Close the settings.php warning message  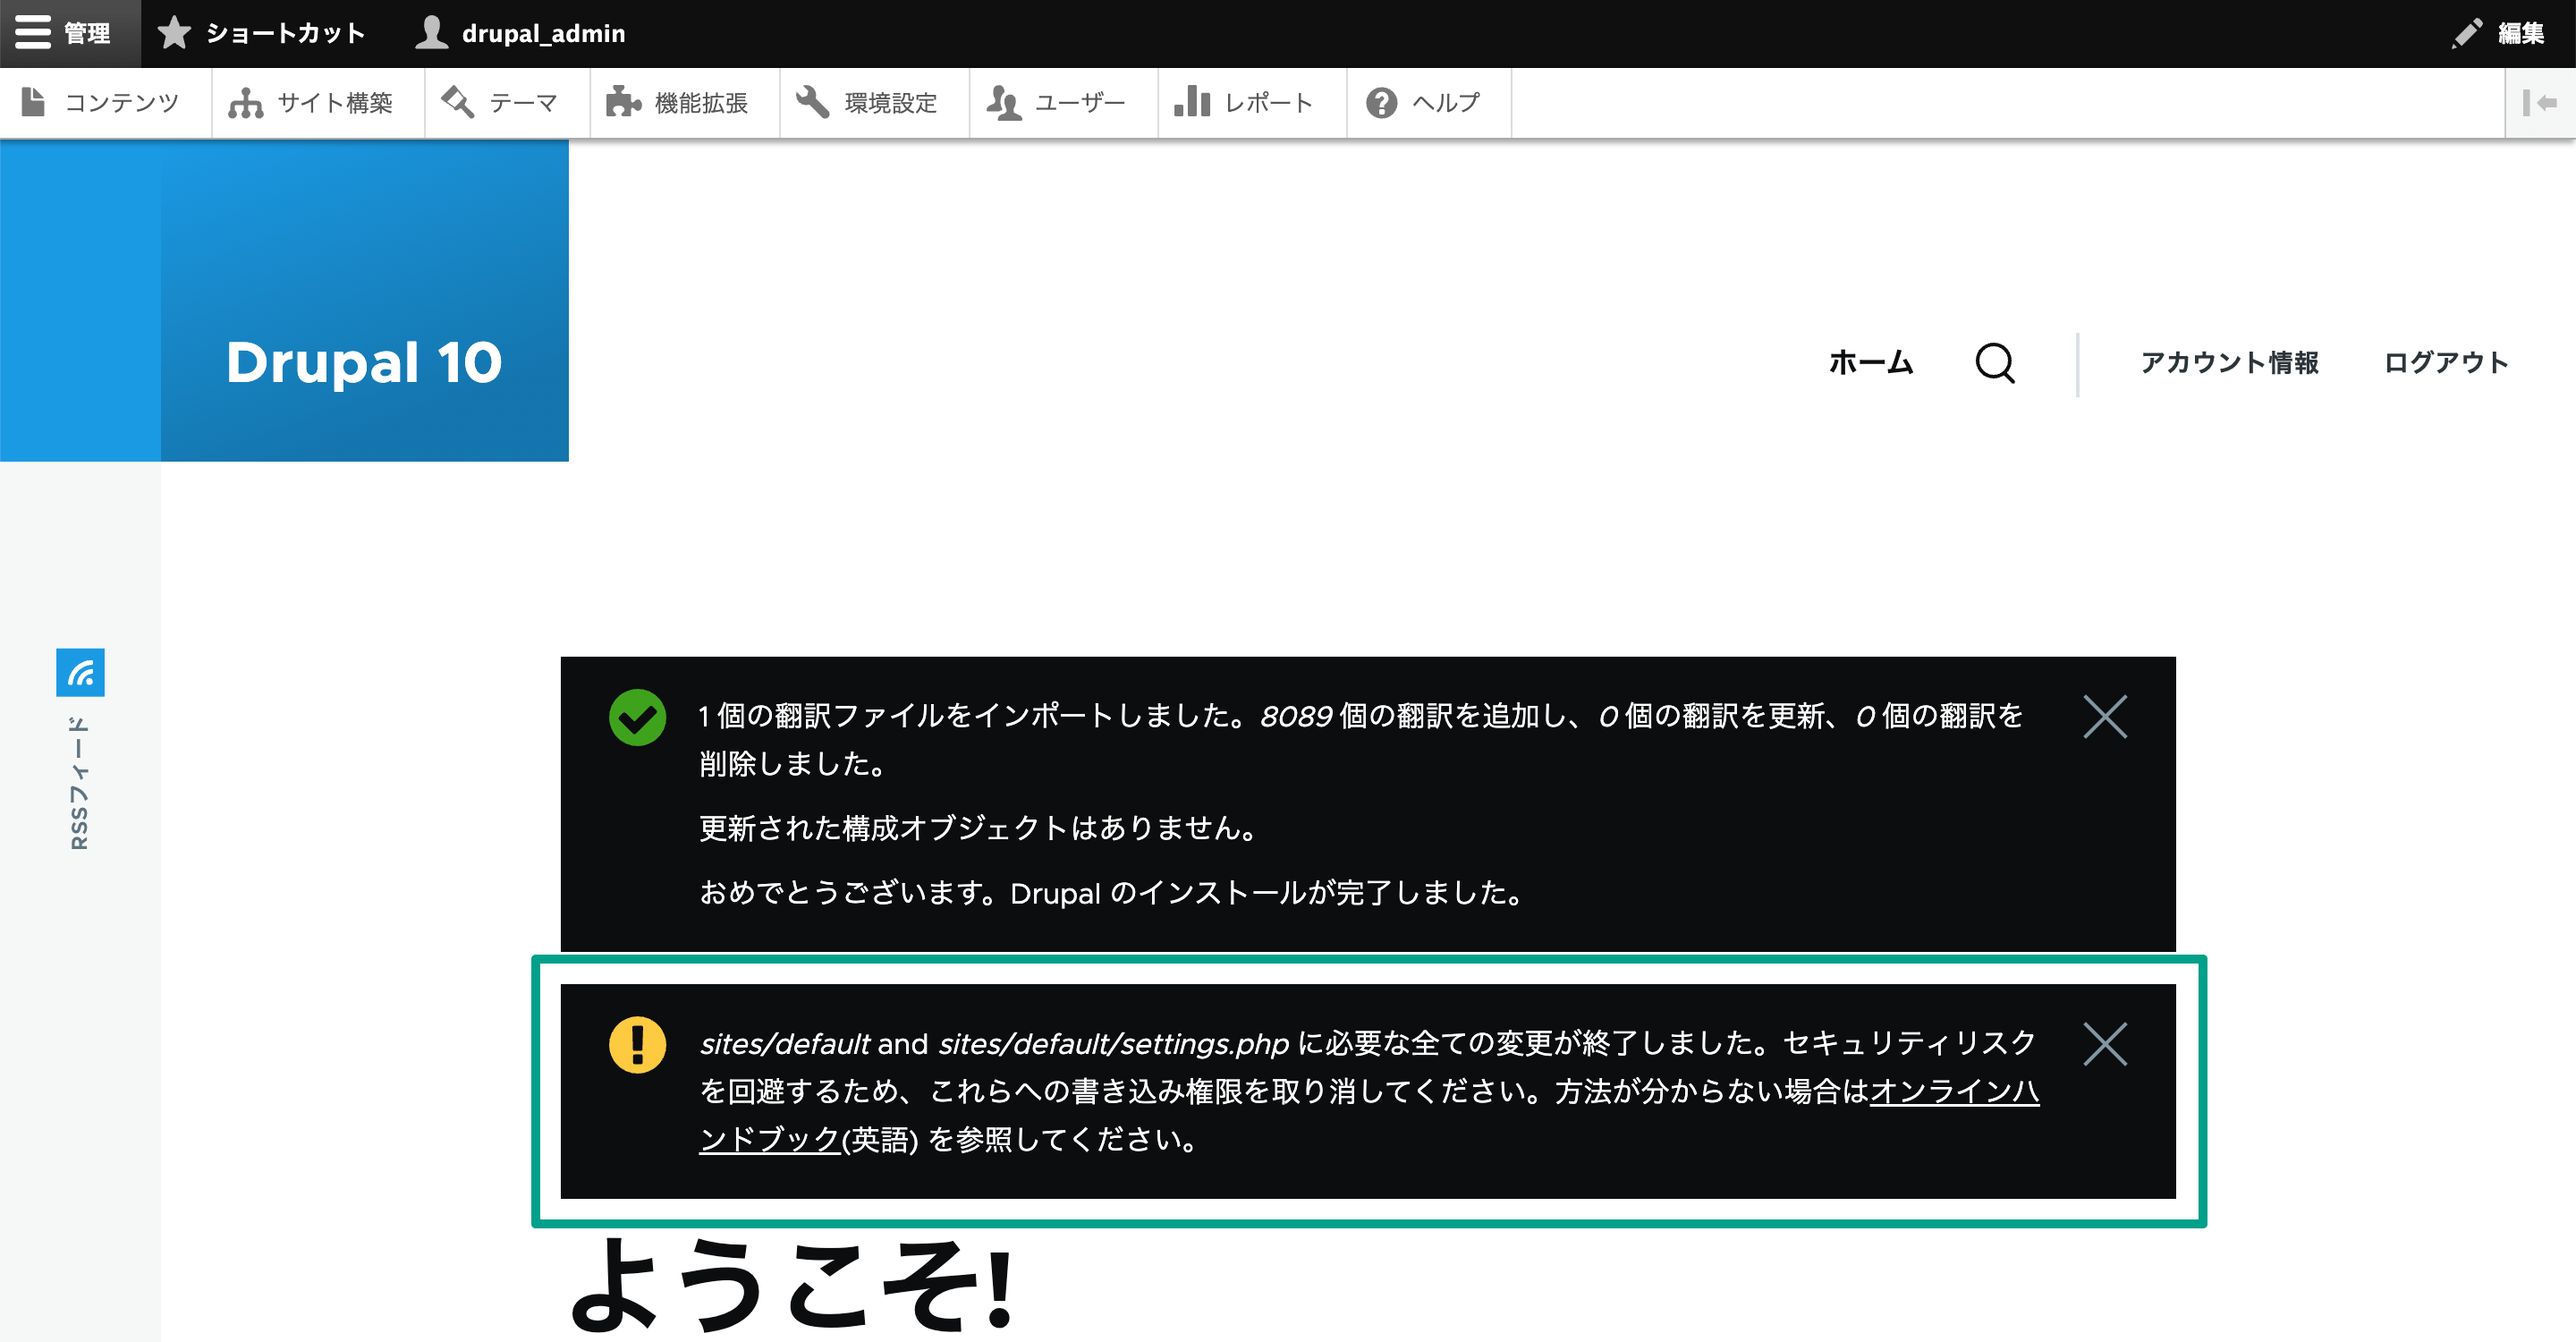point(2105,1044)
